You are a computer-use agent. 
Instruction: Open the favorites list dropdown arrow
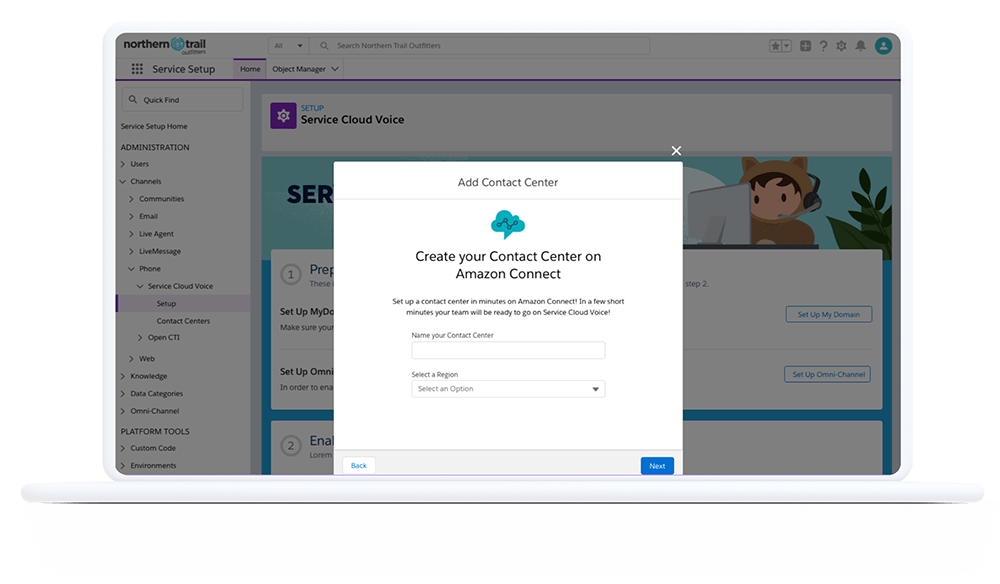point(787,46)
